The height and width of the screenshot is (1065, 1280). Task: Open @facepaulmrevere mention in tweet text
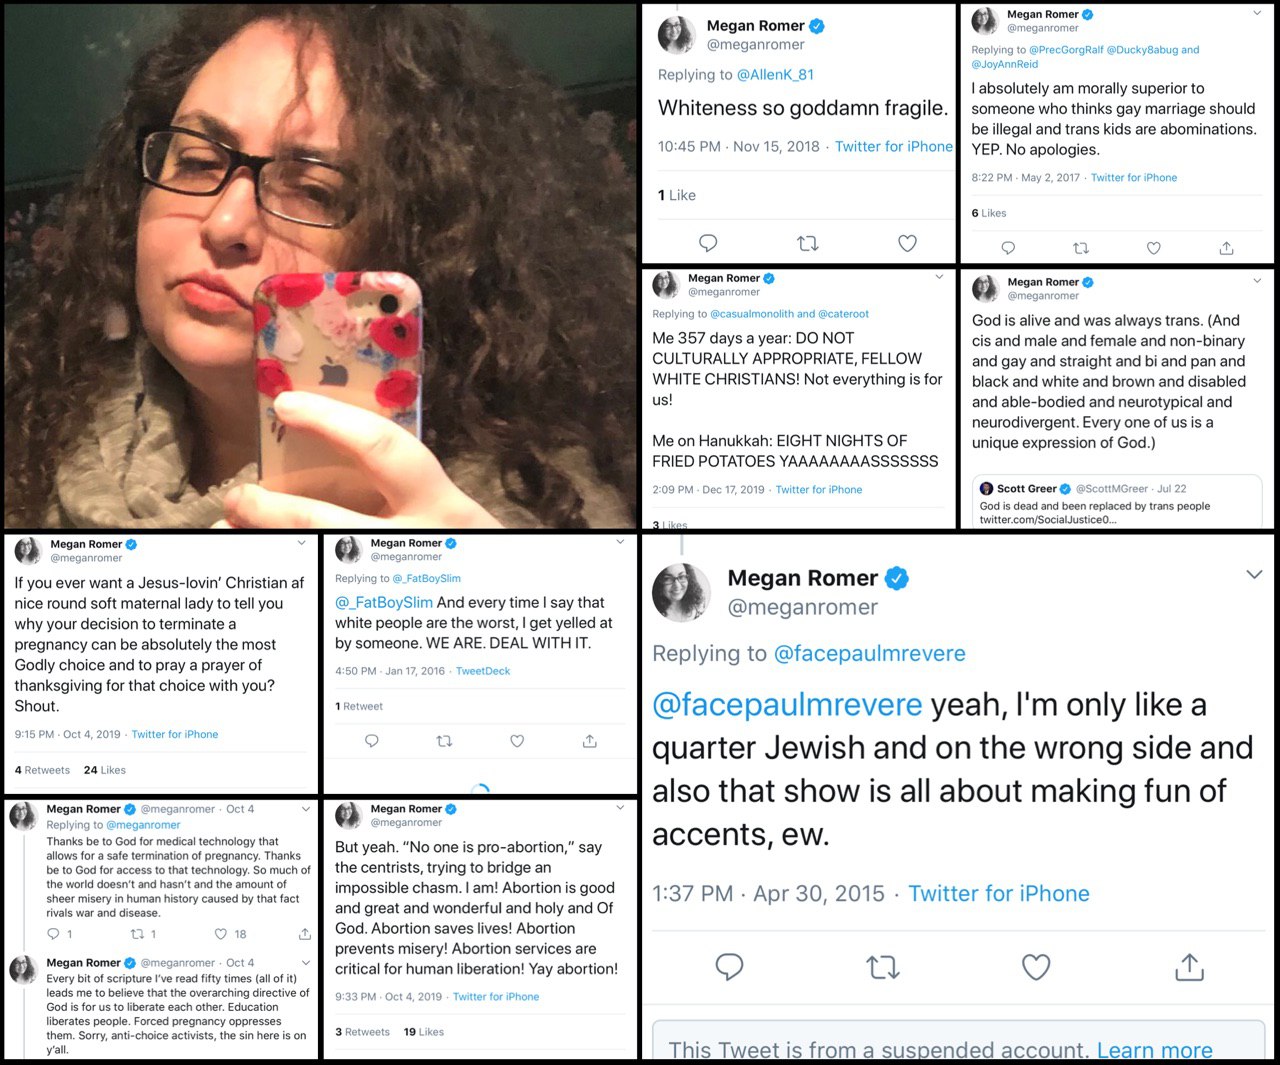(787, 705)
